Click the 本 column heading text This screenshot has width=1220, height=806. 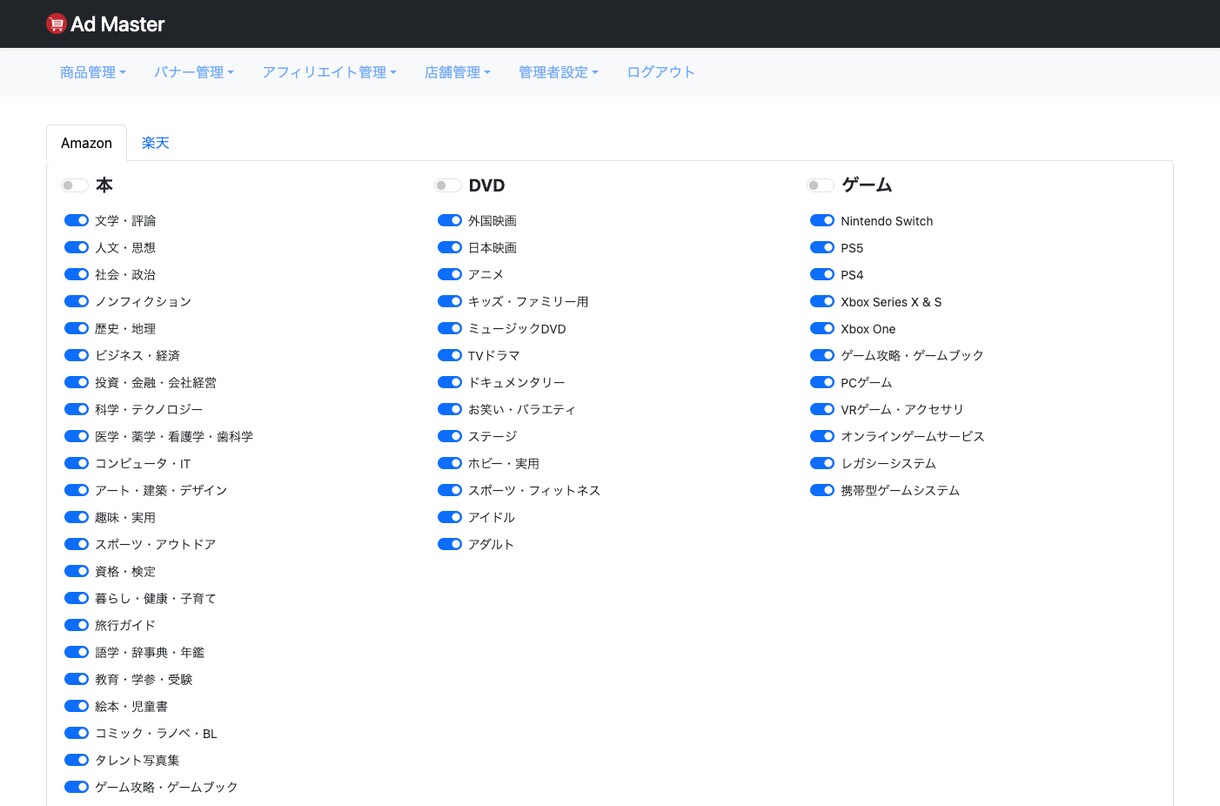(x=104, y=185)
